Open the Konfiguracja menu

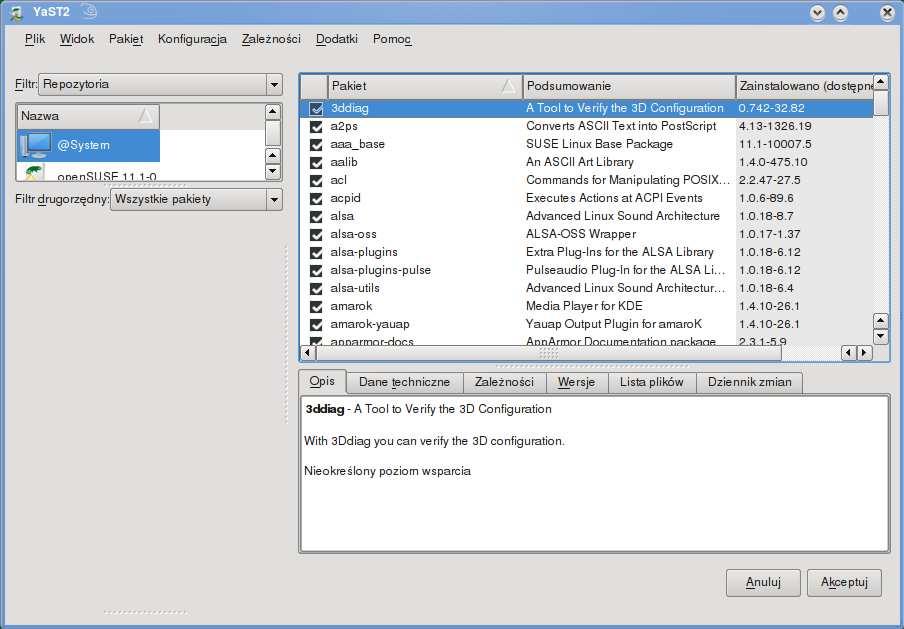tap(192, 39)
